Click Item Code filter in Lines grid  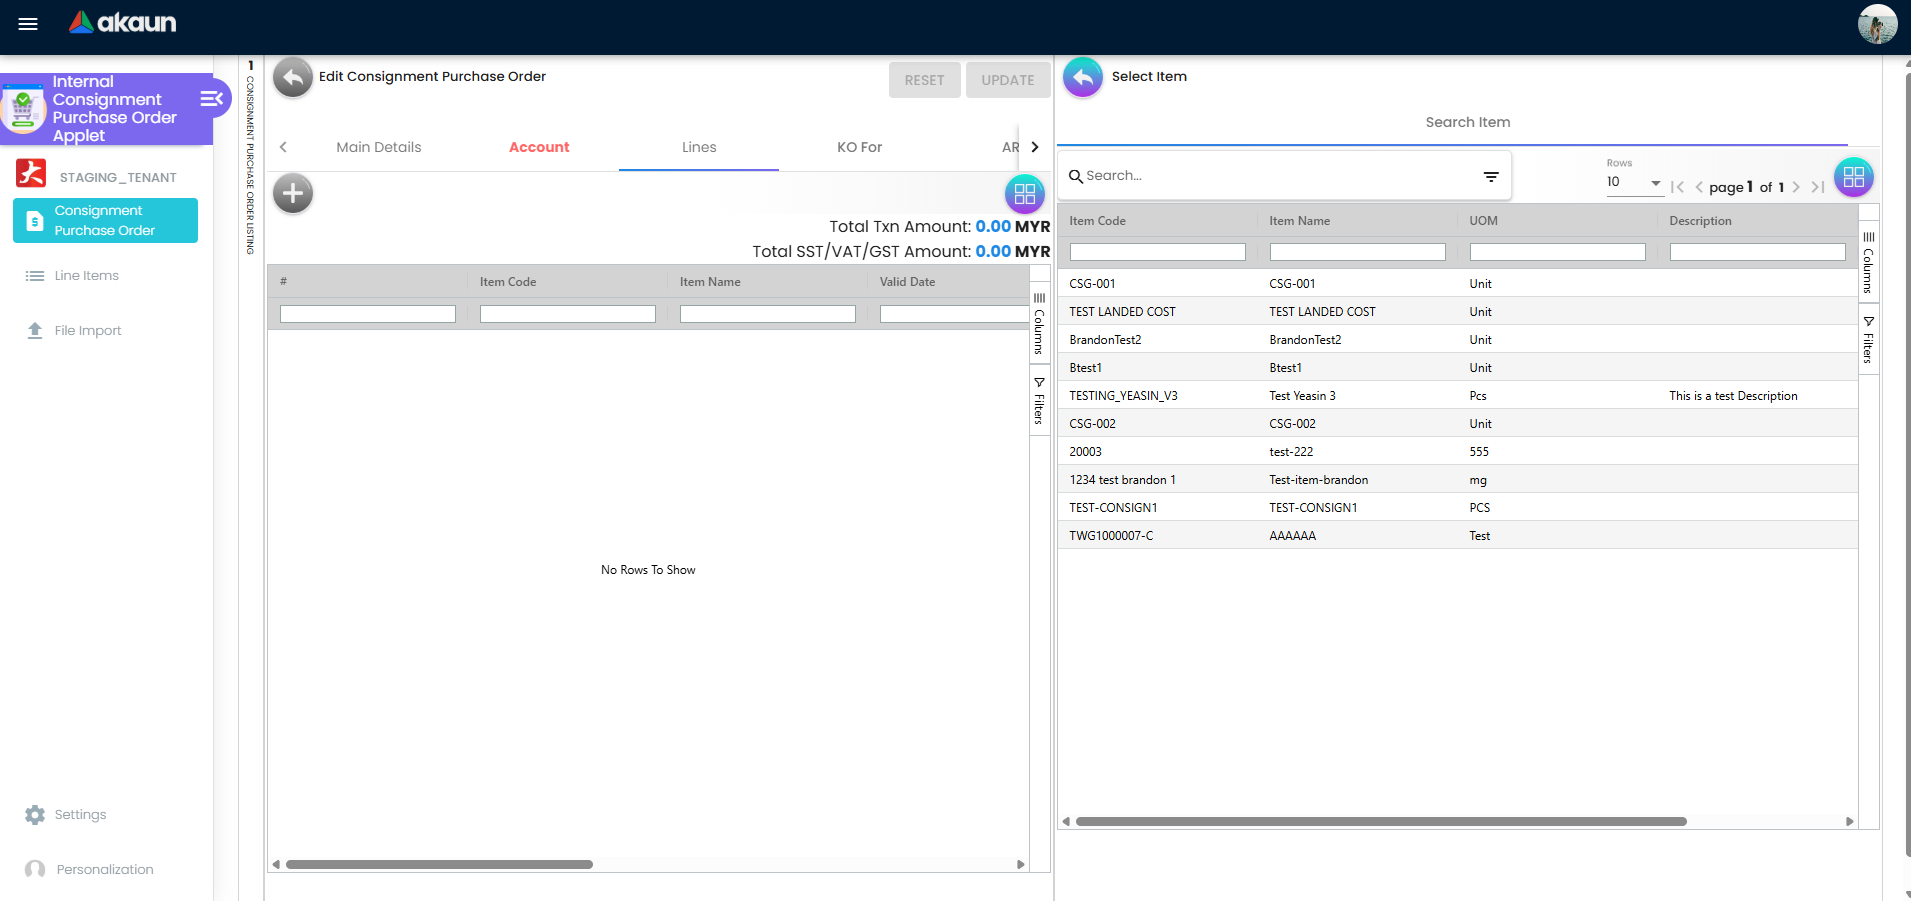click(x=567, y=314)
